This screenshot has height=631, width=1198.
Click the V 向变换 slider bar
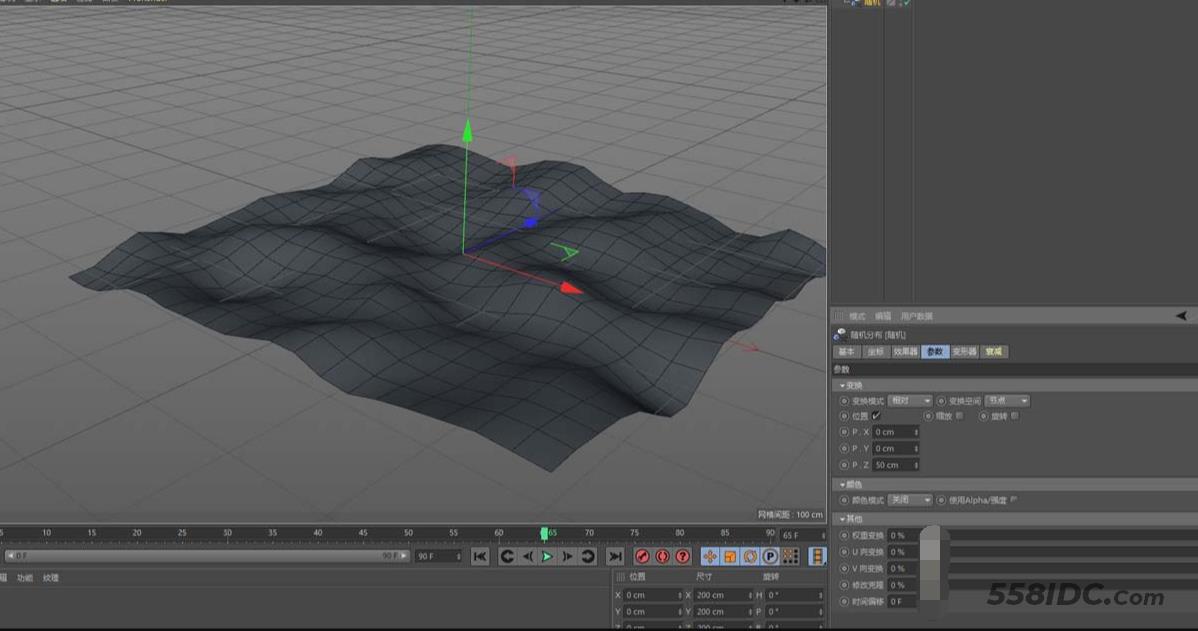click(x=1073, y=569)
